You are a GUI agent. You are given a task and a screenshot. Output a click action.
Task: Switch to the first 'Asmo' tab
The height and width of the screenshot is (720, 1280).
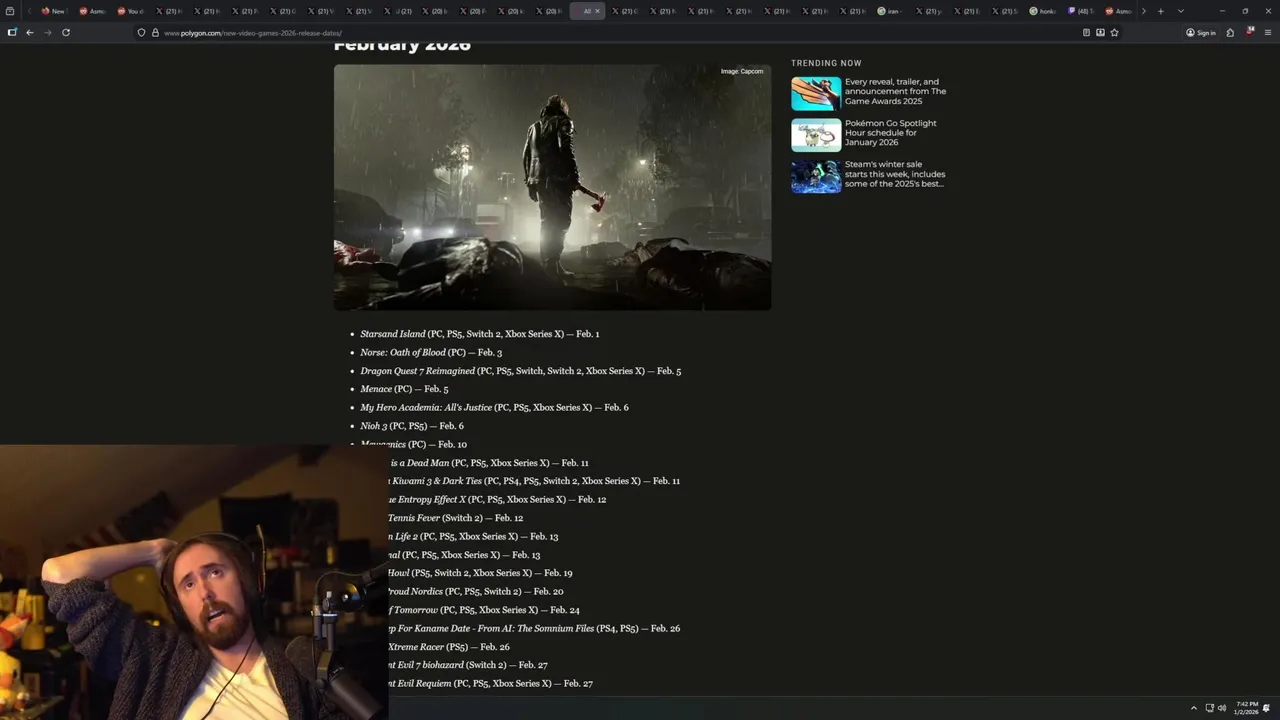coord(91,11)
